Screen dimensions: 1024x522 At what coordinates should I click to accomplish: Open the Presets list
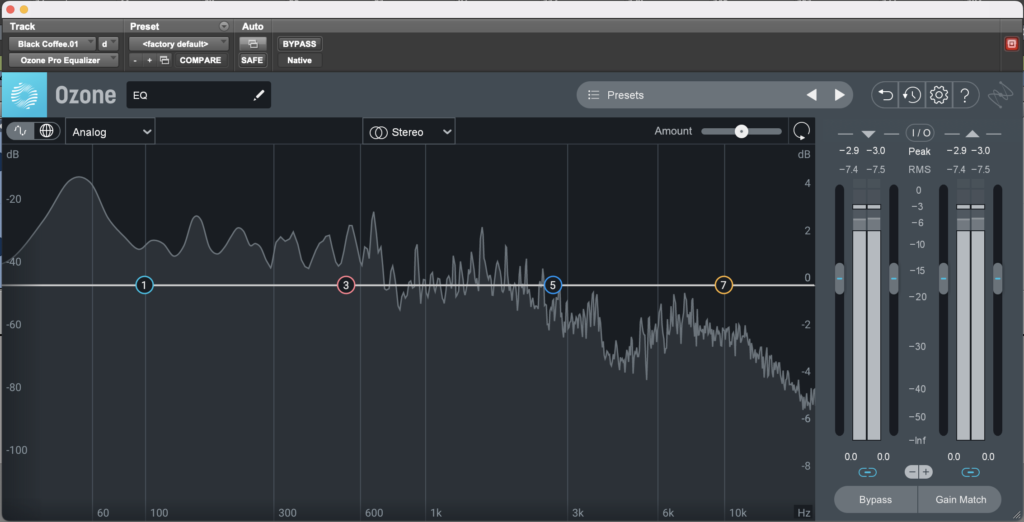(x=689, y=95)
